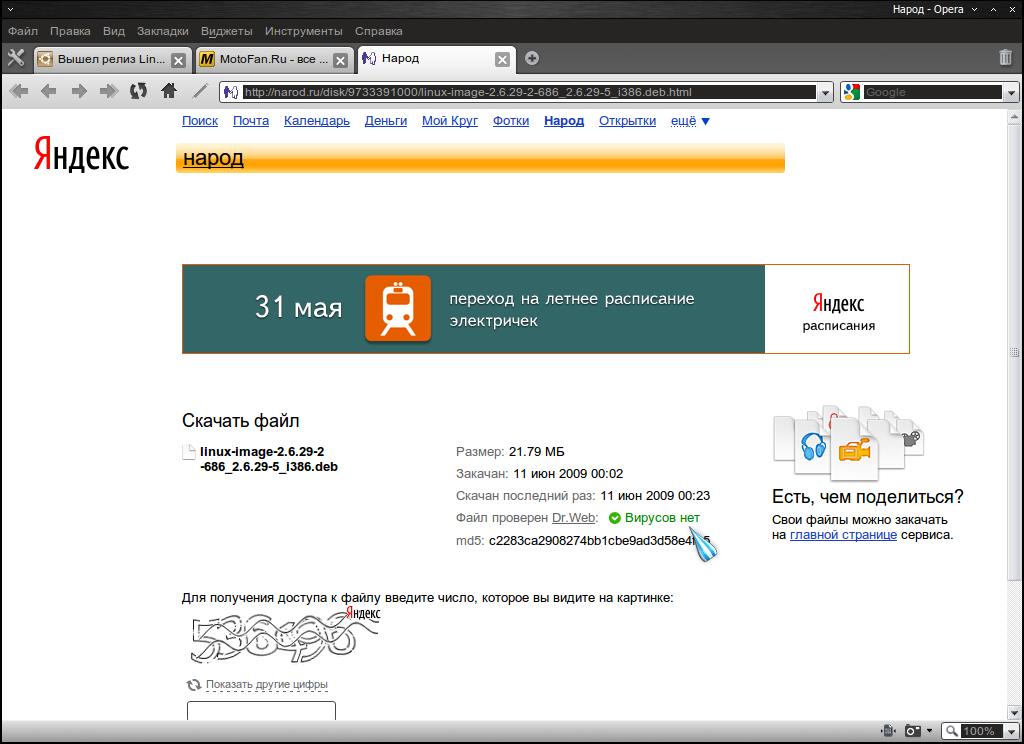Select the Народ tab
Screen dimensions: 1024x744
[x=436, y=59]
